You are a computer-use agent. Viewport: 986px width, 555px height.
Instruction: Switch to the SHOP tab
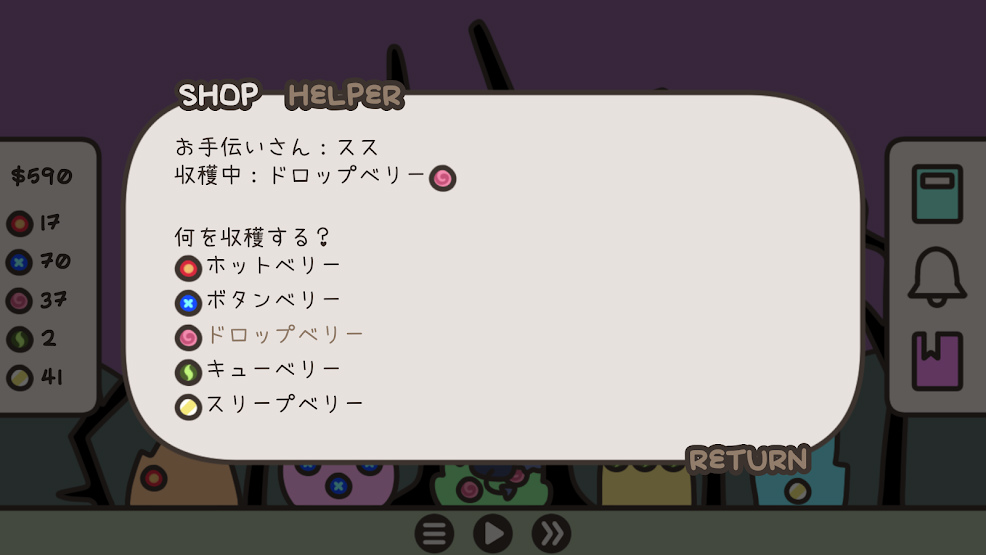[x=218, y=96]
